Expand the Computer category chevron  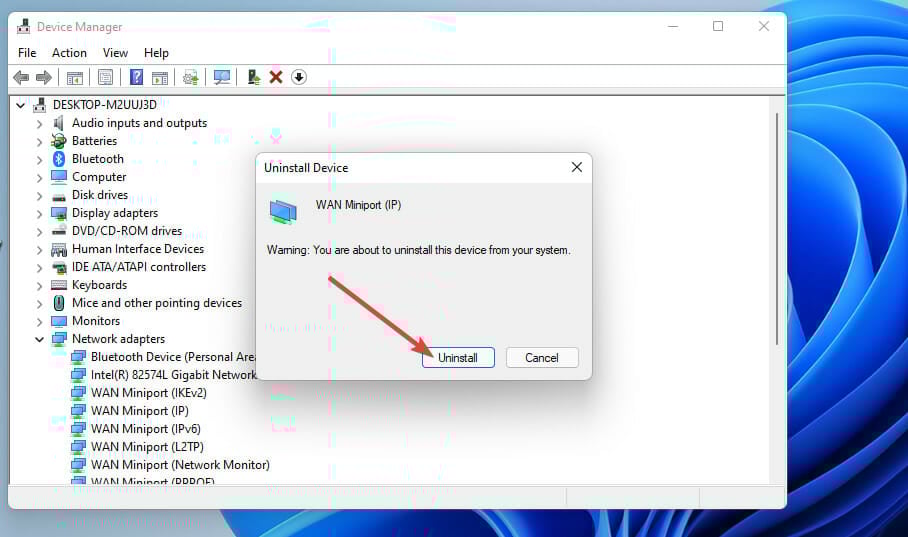(x=39, y=178)
